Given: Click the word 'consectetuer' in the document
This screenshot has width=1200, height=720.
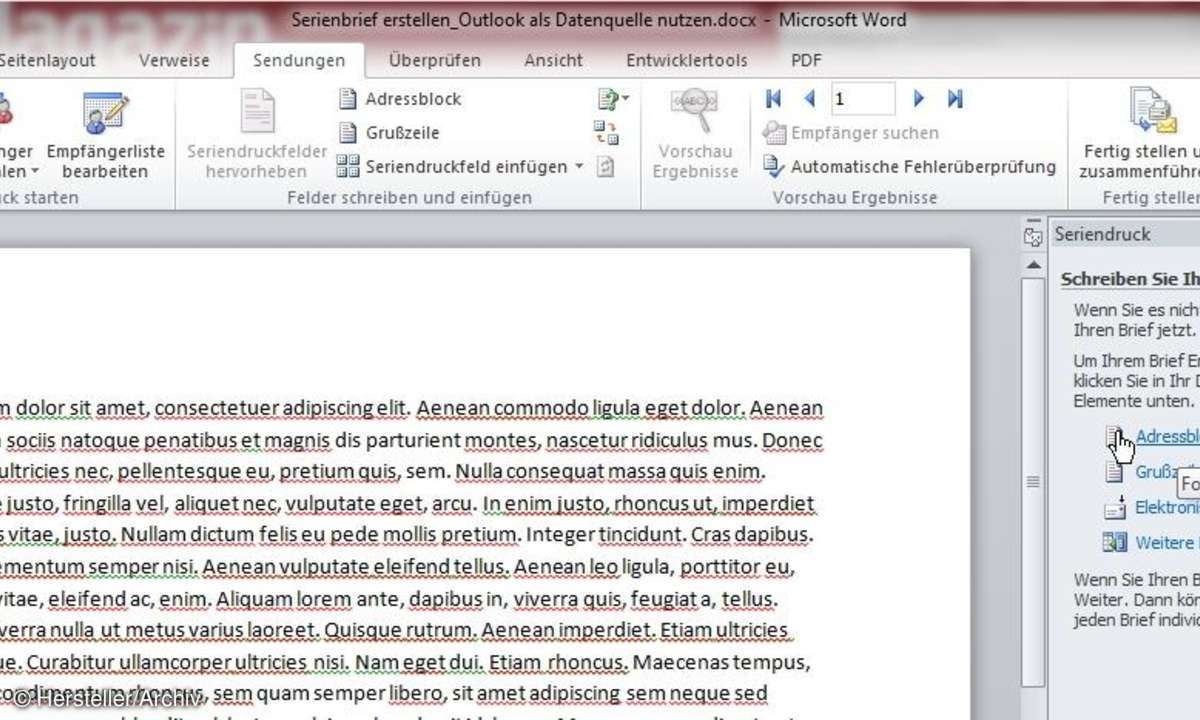Looking at the screenshot, I should (217, 408).
